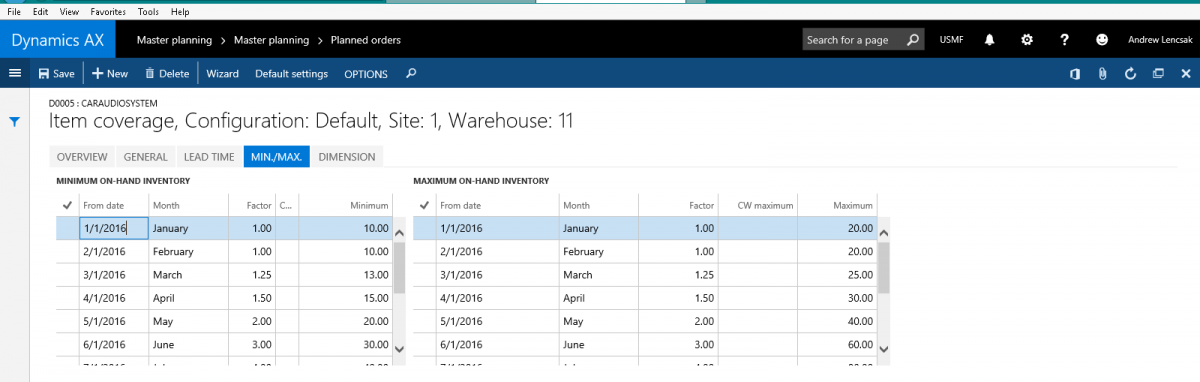Open Default settings
Image resolution: width=1200 pixels, height=382 pixels.
point(291,74)
